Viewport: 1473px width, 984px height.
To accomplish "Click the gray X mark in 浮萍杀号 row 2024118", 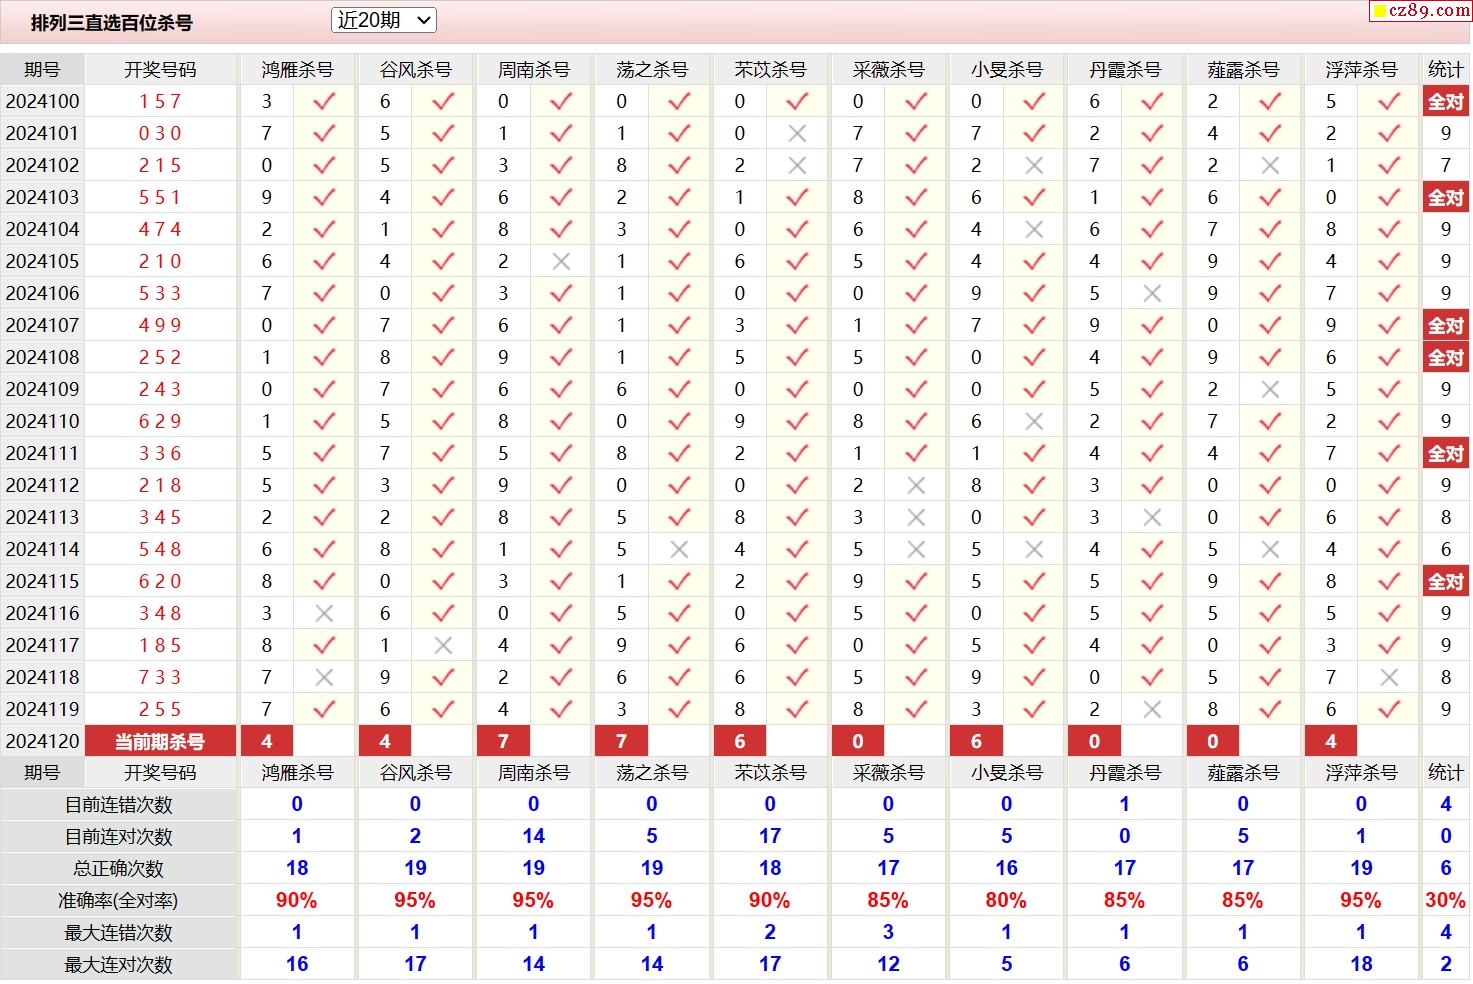I will [1388, 677].
